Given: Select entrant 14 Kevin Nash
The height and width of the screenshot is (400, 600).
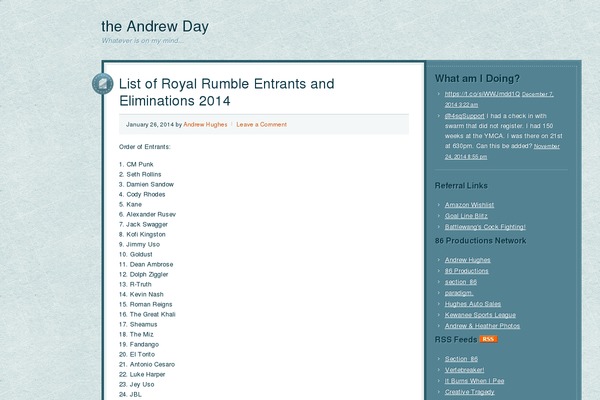Looking at the screenshot, I should pyautogui.click(x=141, y=294).
